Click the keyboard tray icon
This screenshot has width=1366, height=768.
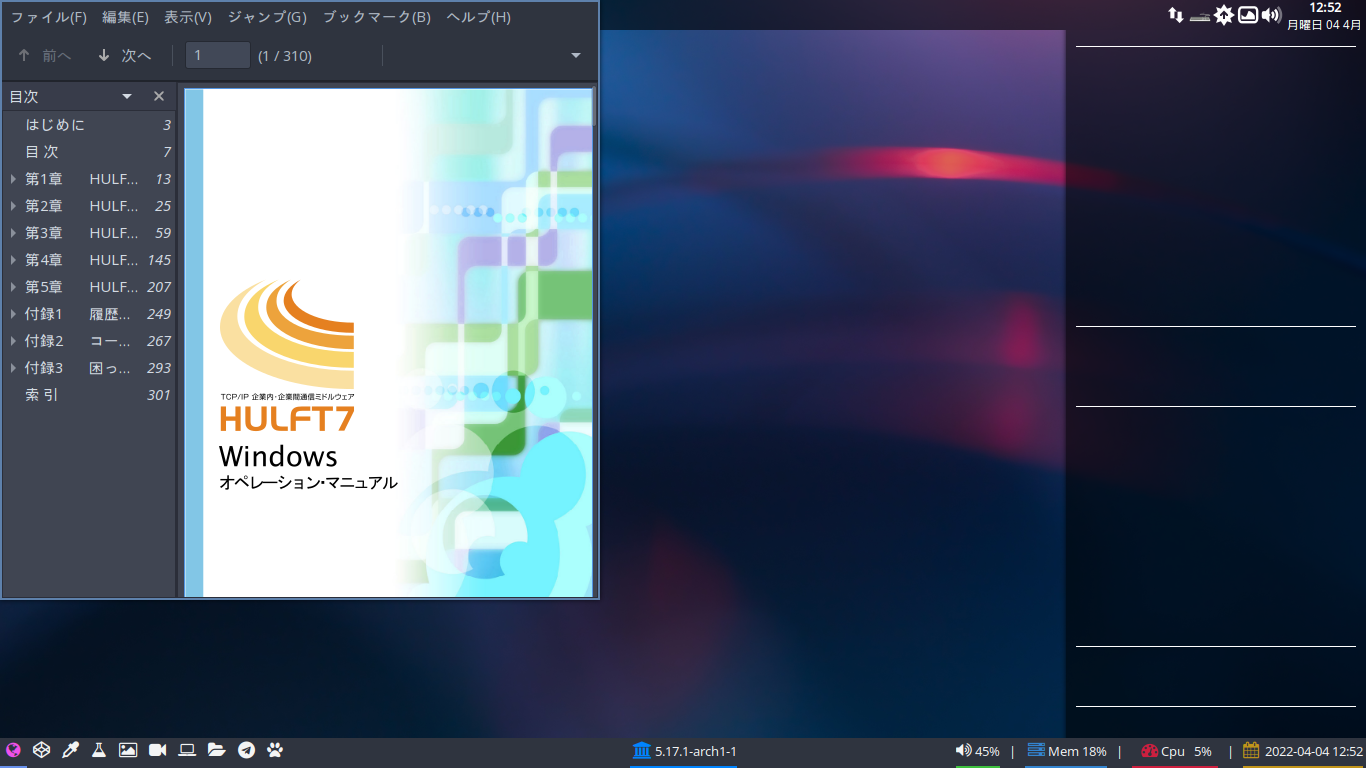click(1200, 16)
